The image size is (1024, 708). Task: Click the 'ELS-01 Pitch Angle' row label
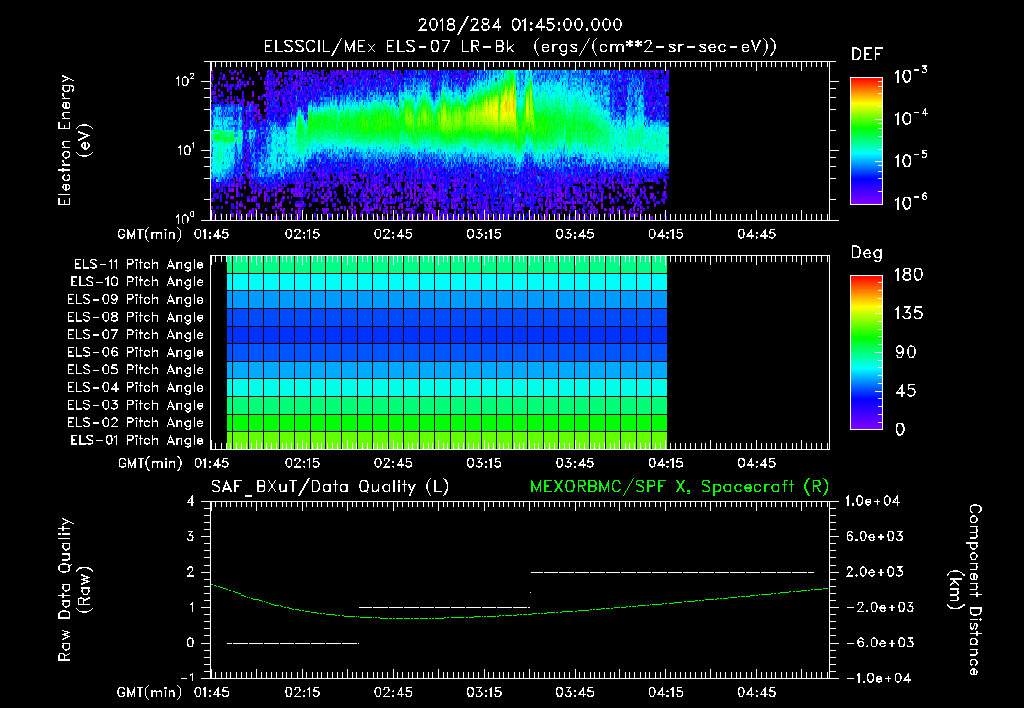point(137,440)
